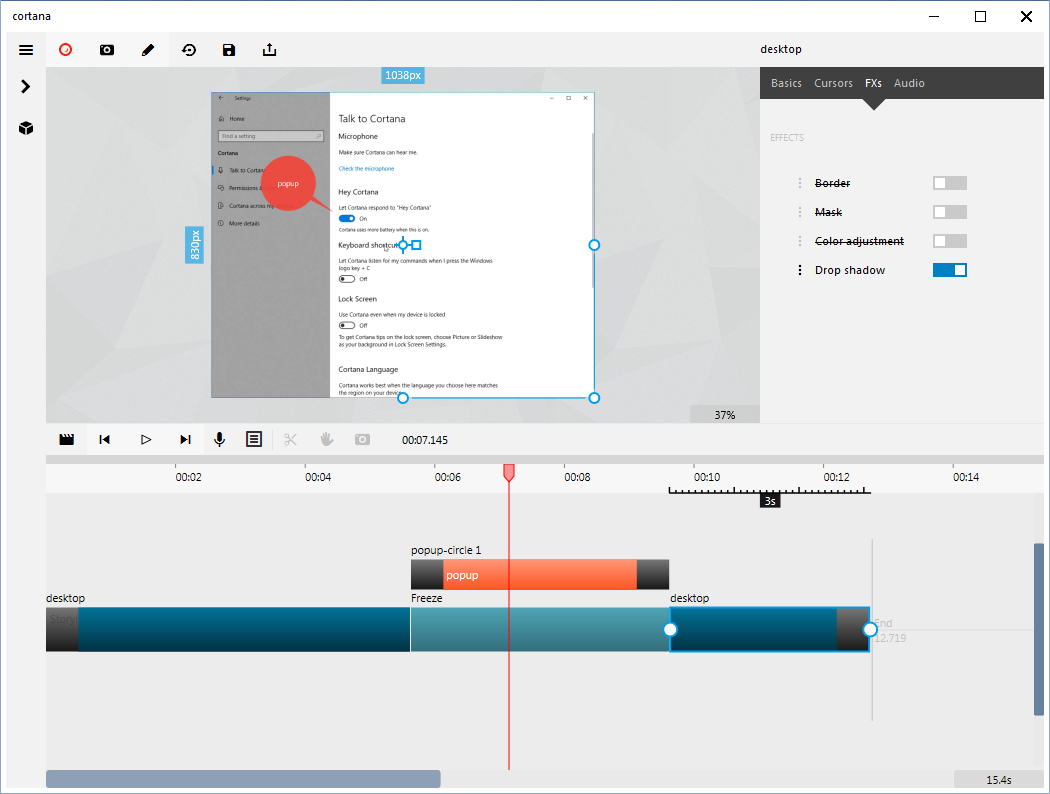
Task: Select the first desktop clip on the timeline
Action: (x=228, y=629)
